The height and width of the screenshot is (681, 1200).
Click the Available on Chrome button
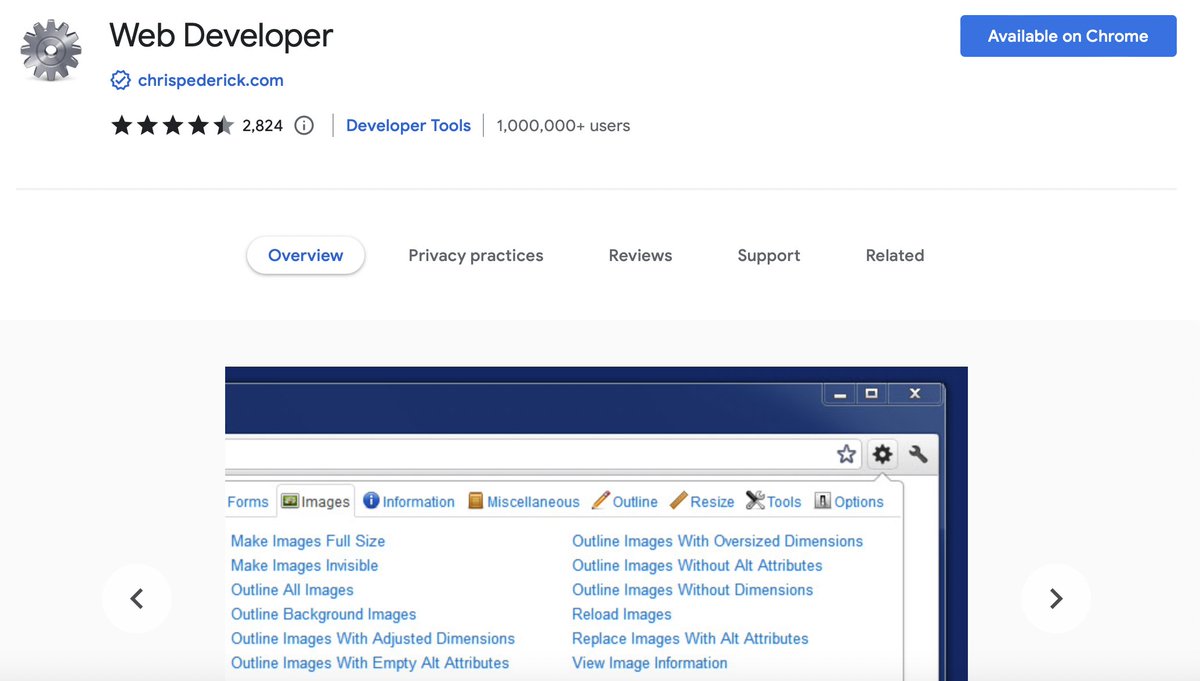click(x=1068, y=35)
